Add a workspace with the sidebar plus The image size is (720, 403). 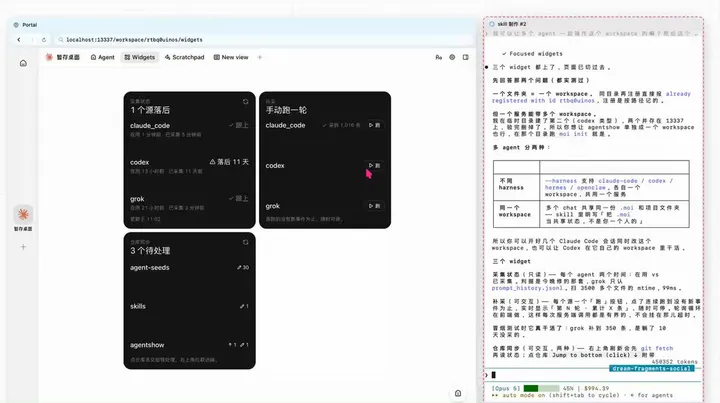(x=23, y=247)
